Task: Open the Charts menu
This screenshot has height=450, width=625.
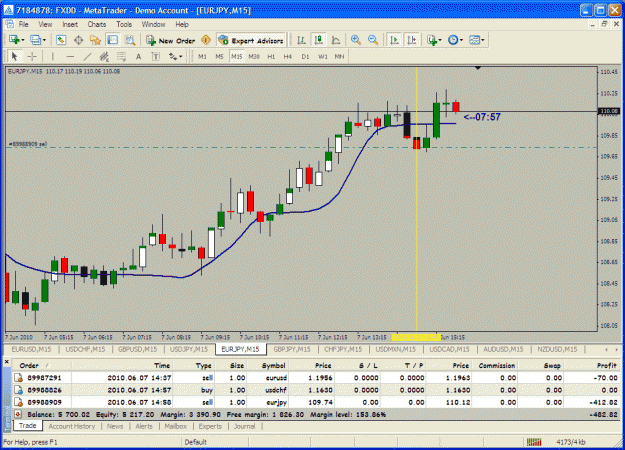Action: tap(97, 24)
